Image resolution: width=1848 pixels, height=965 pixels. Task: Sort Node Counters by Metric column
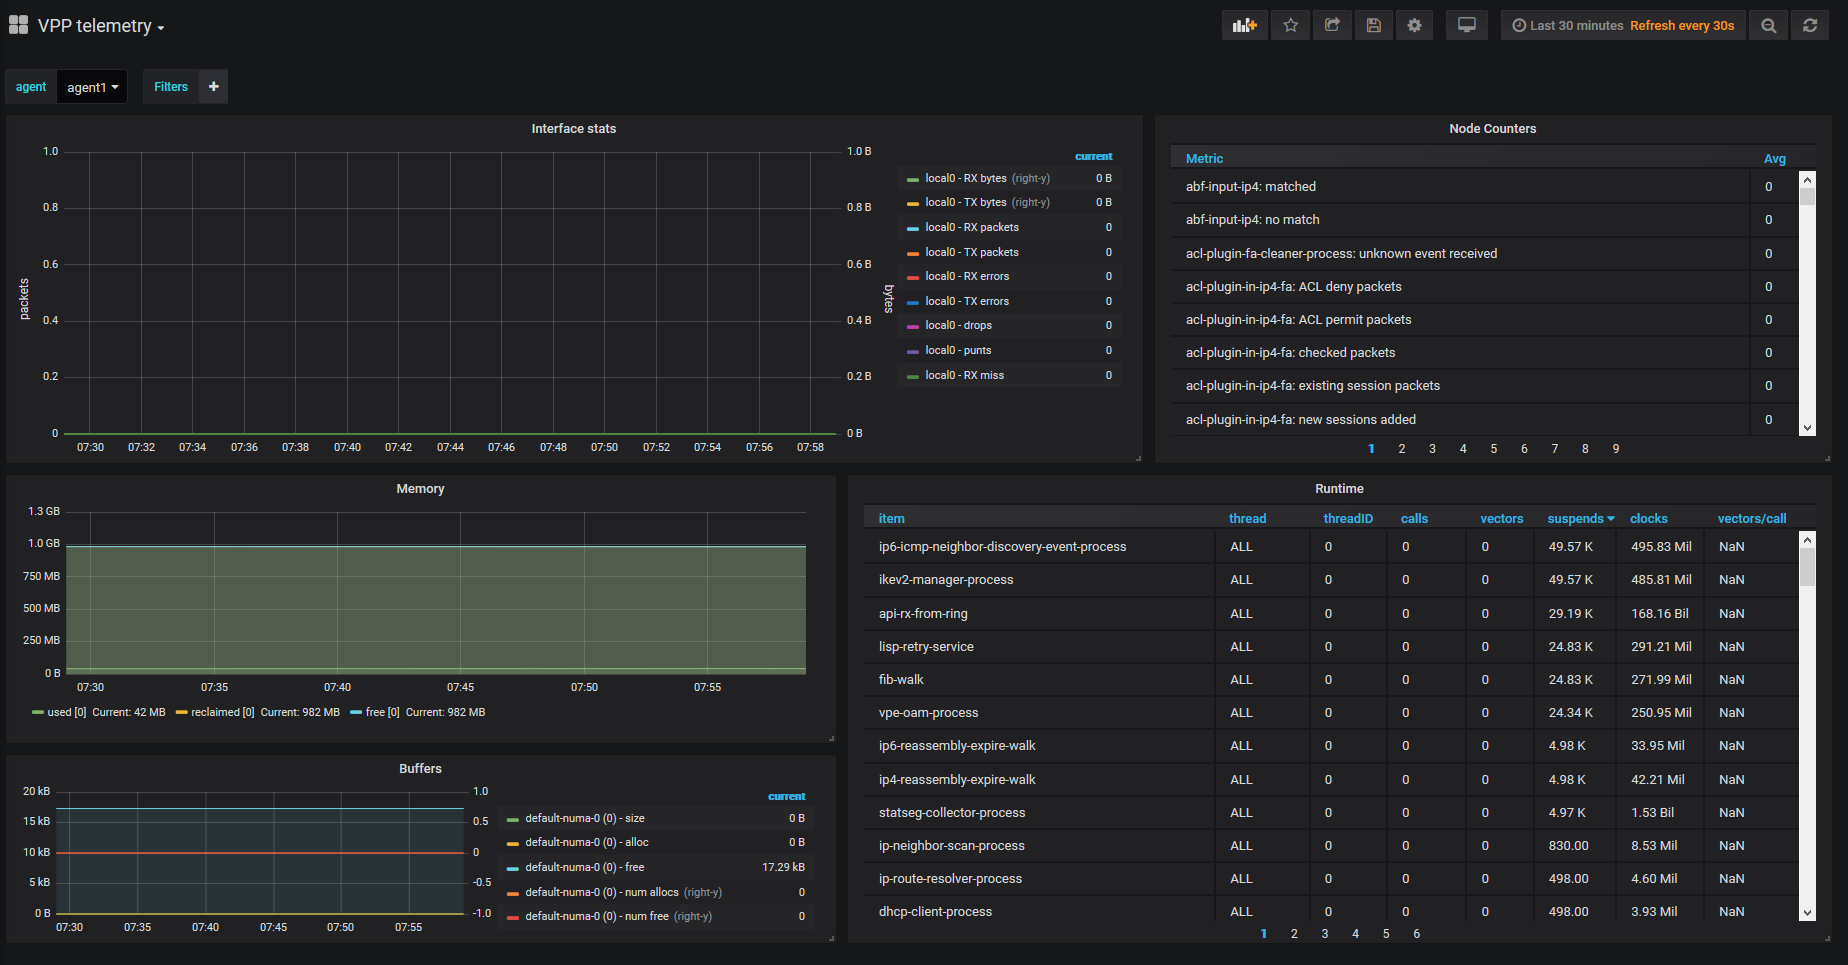pyautogui.click(x=1204, y=159)
